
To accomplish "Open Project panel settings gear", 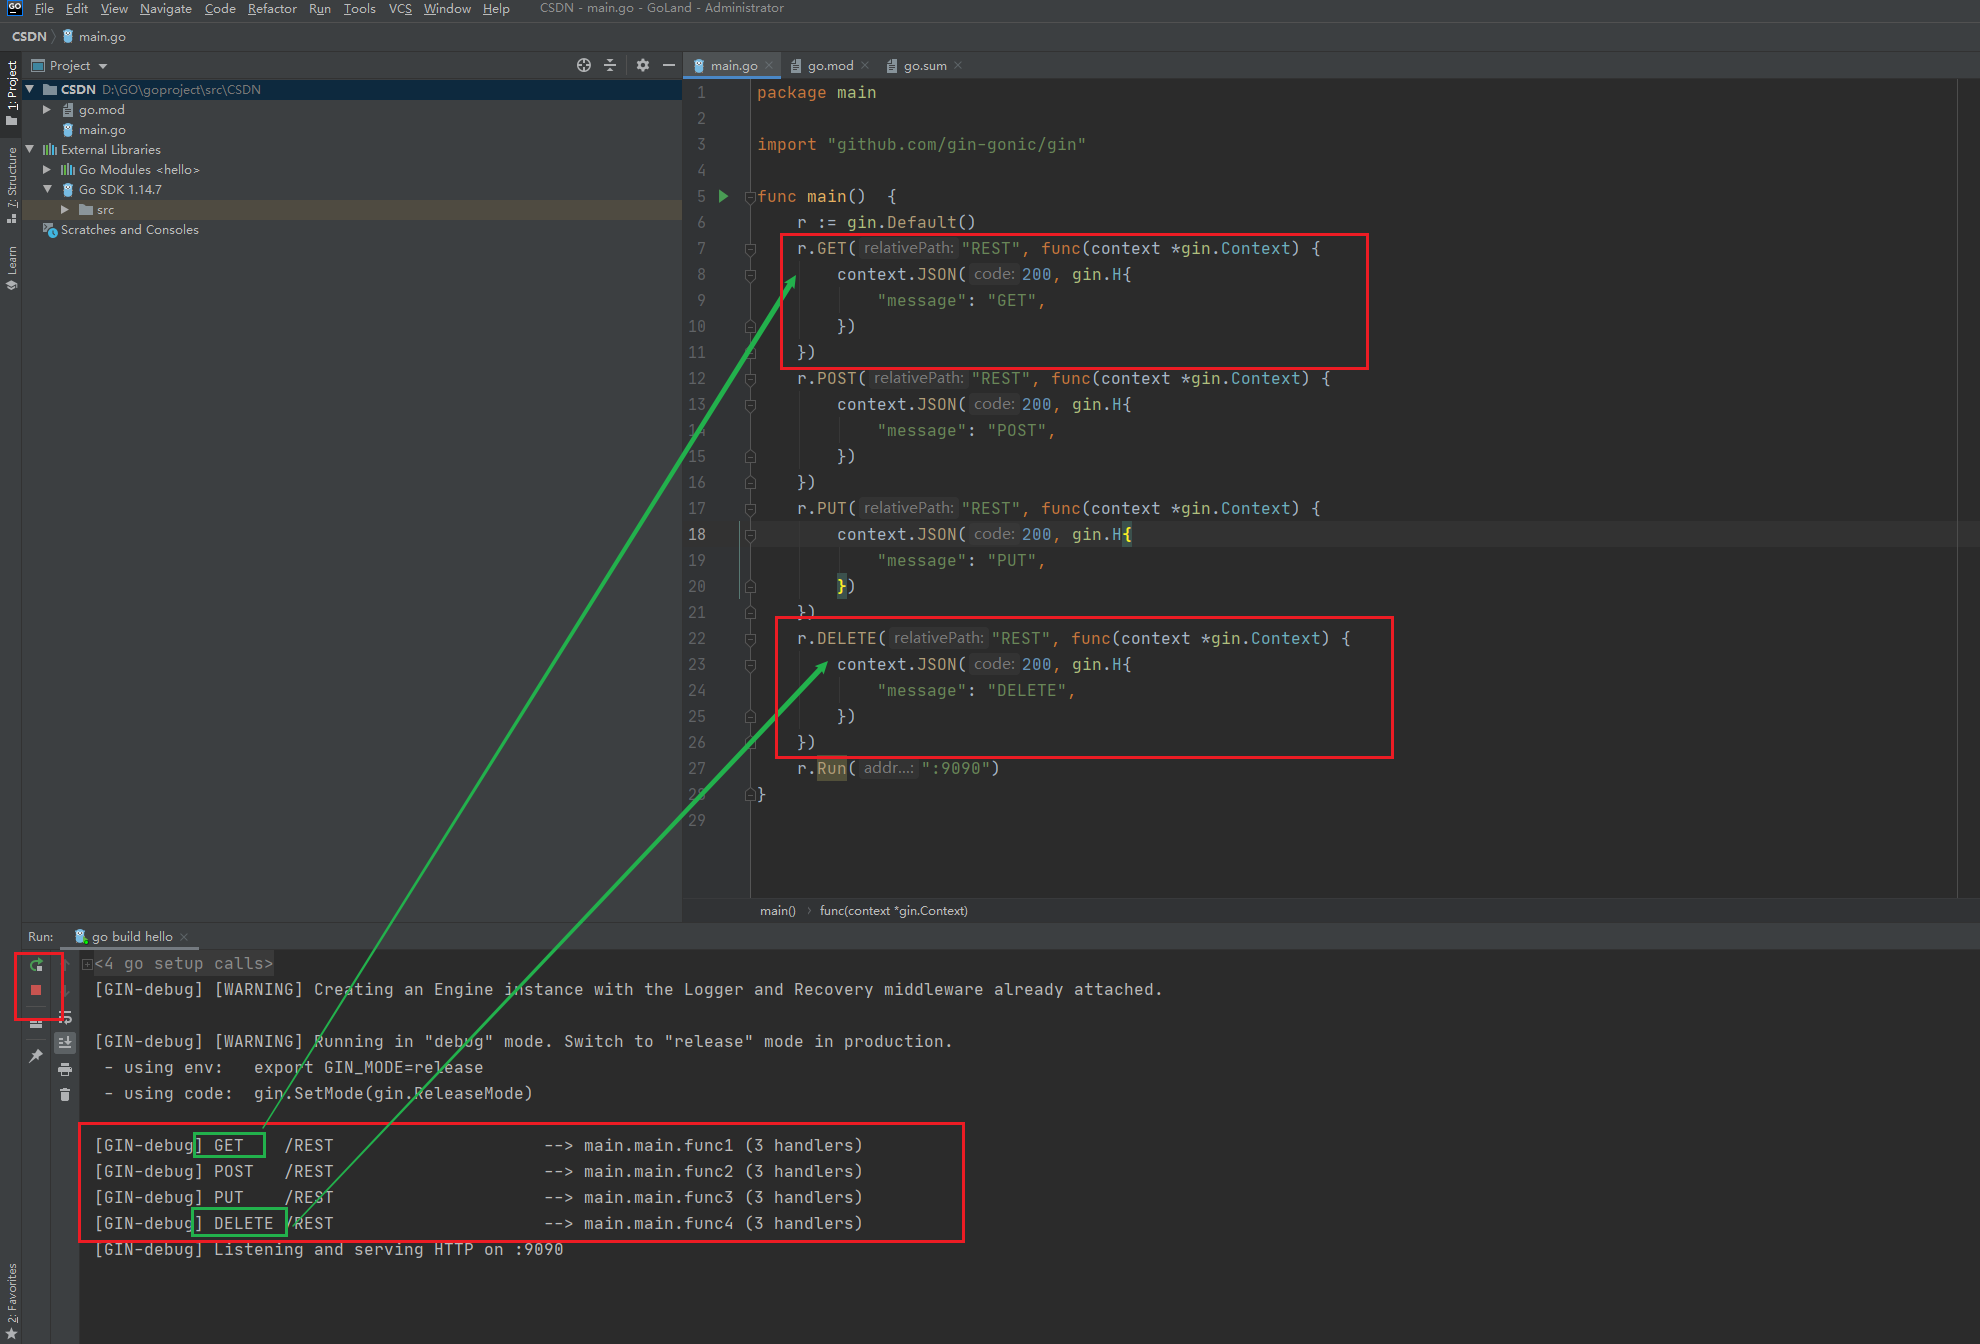I will pos(642,65).
